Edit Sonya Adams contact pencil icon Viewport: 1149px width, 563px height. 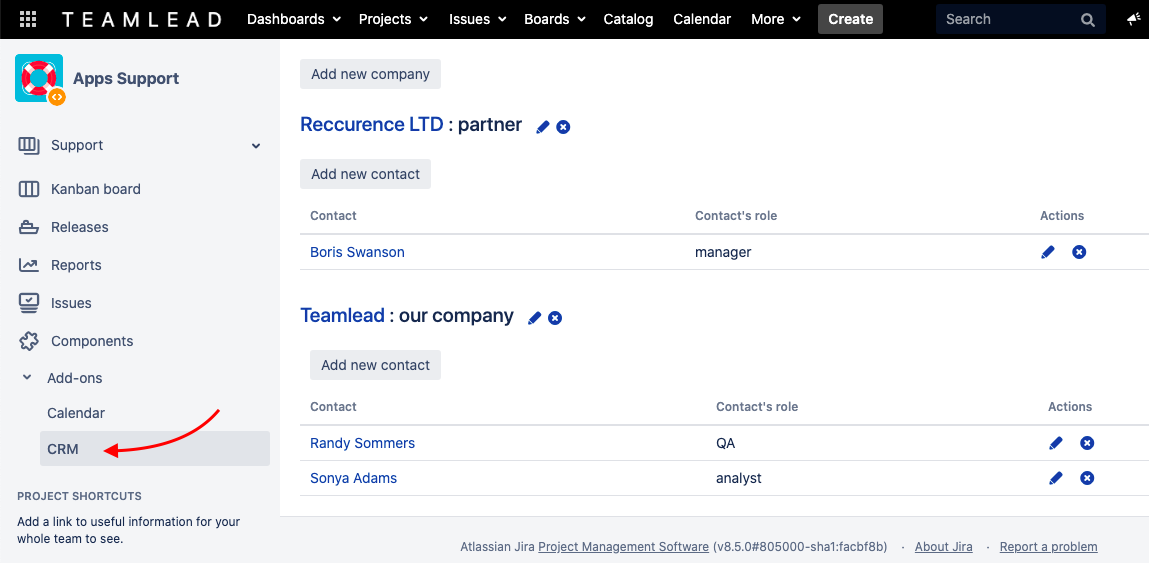(x=1056, y=478)
